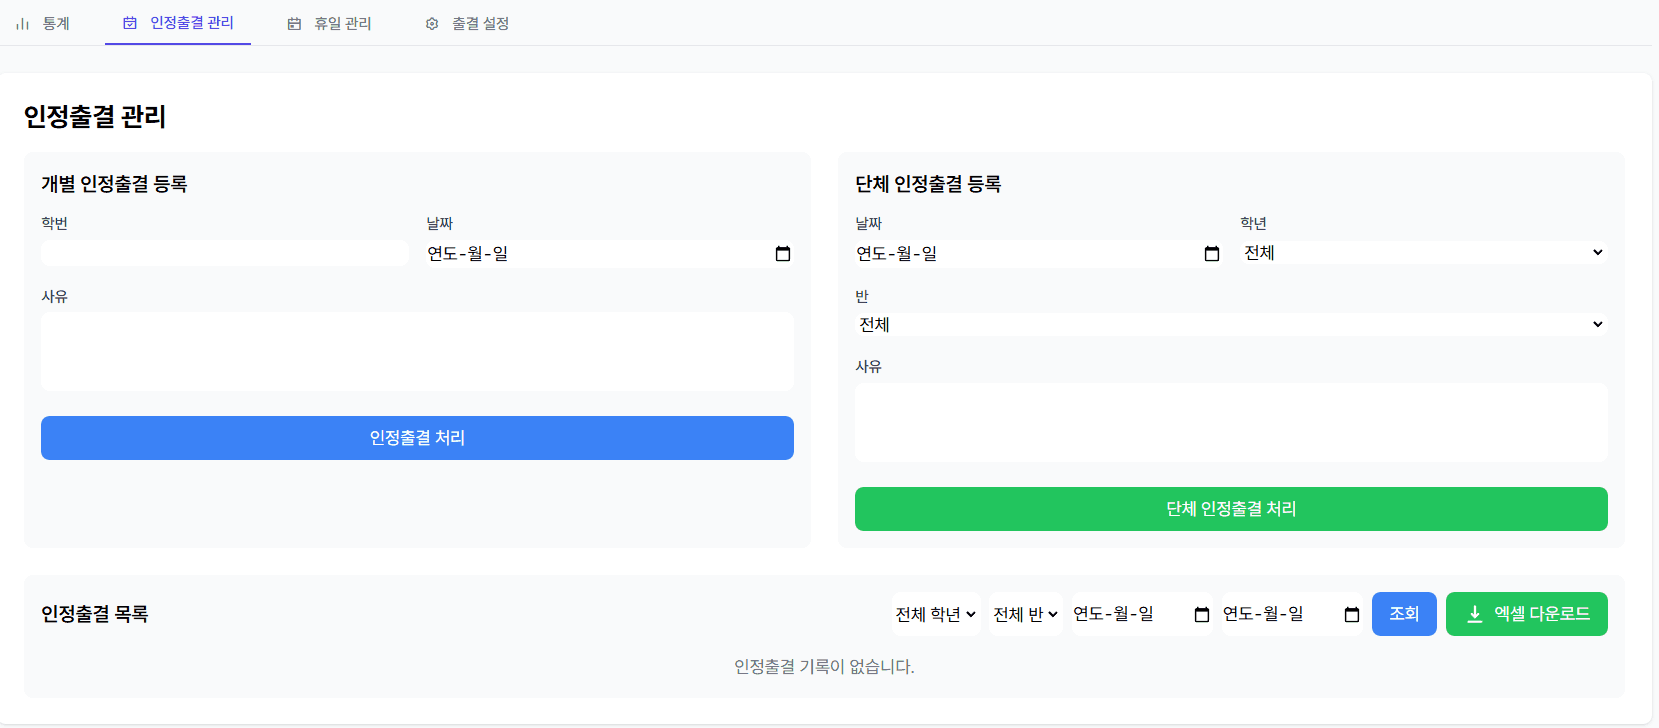Expand the 반 dropdown in group registration
Screen dimensions: 1659x728
click(1230, 325)
